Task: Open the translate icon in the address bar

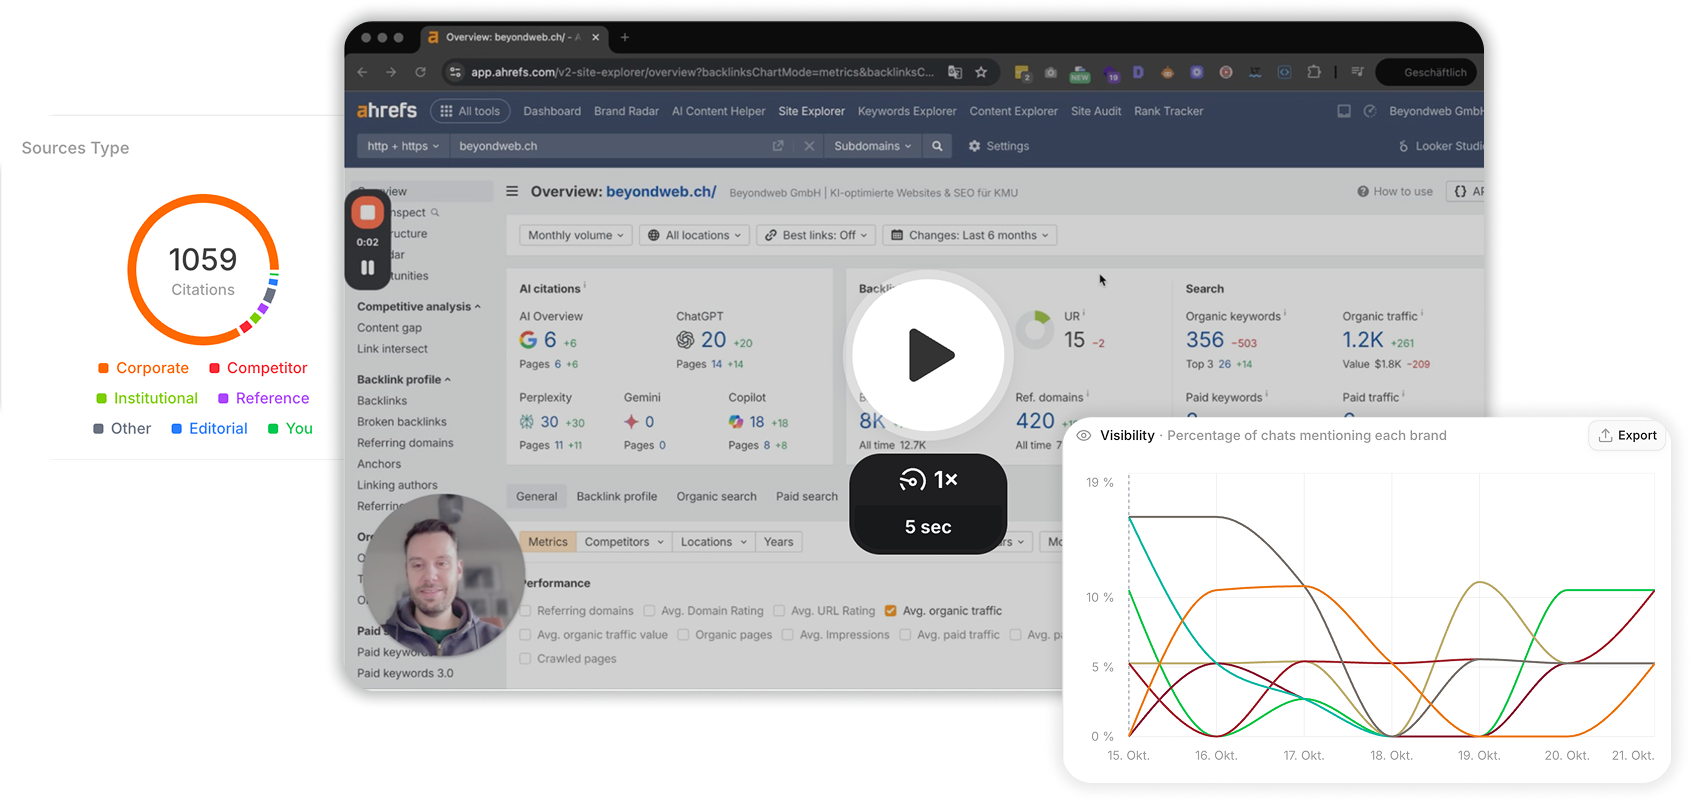Action: click(x=955, y=72)
